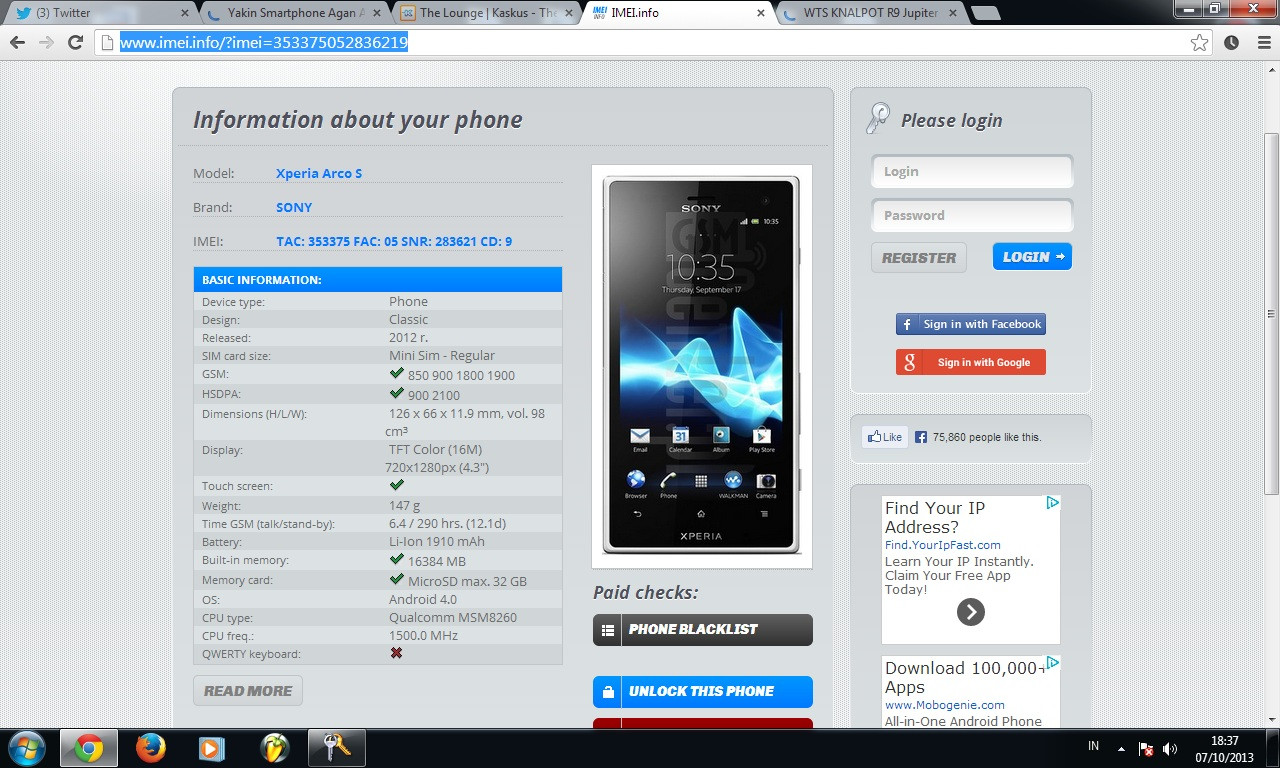This screenshot has height=768, width=1280.
Task: Click the page vertical scrollbar
Action: [1271, 313]
